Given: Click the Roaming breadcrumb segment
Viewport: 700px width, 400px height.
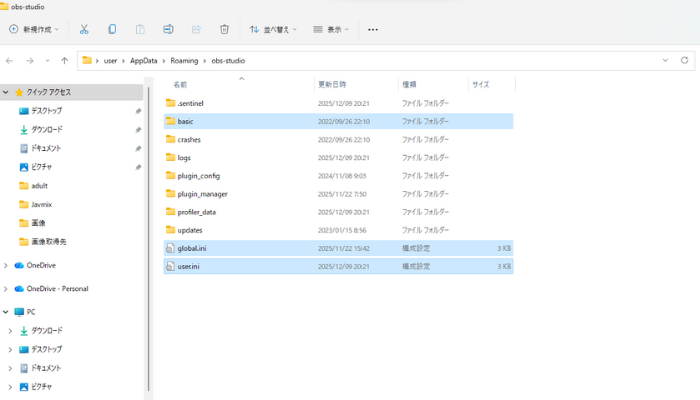Looking at the screenshot, I should pos(184,61).
